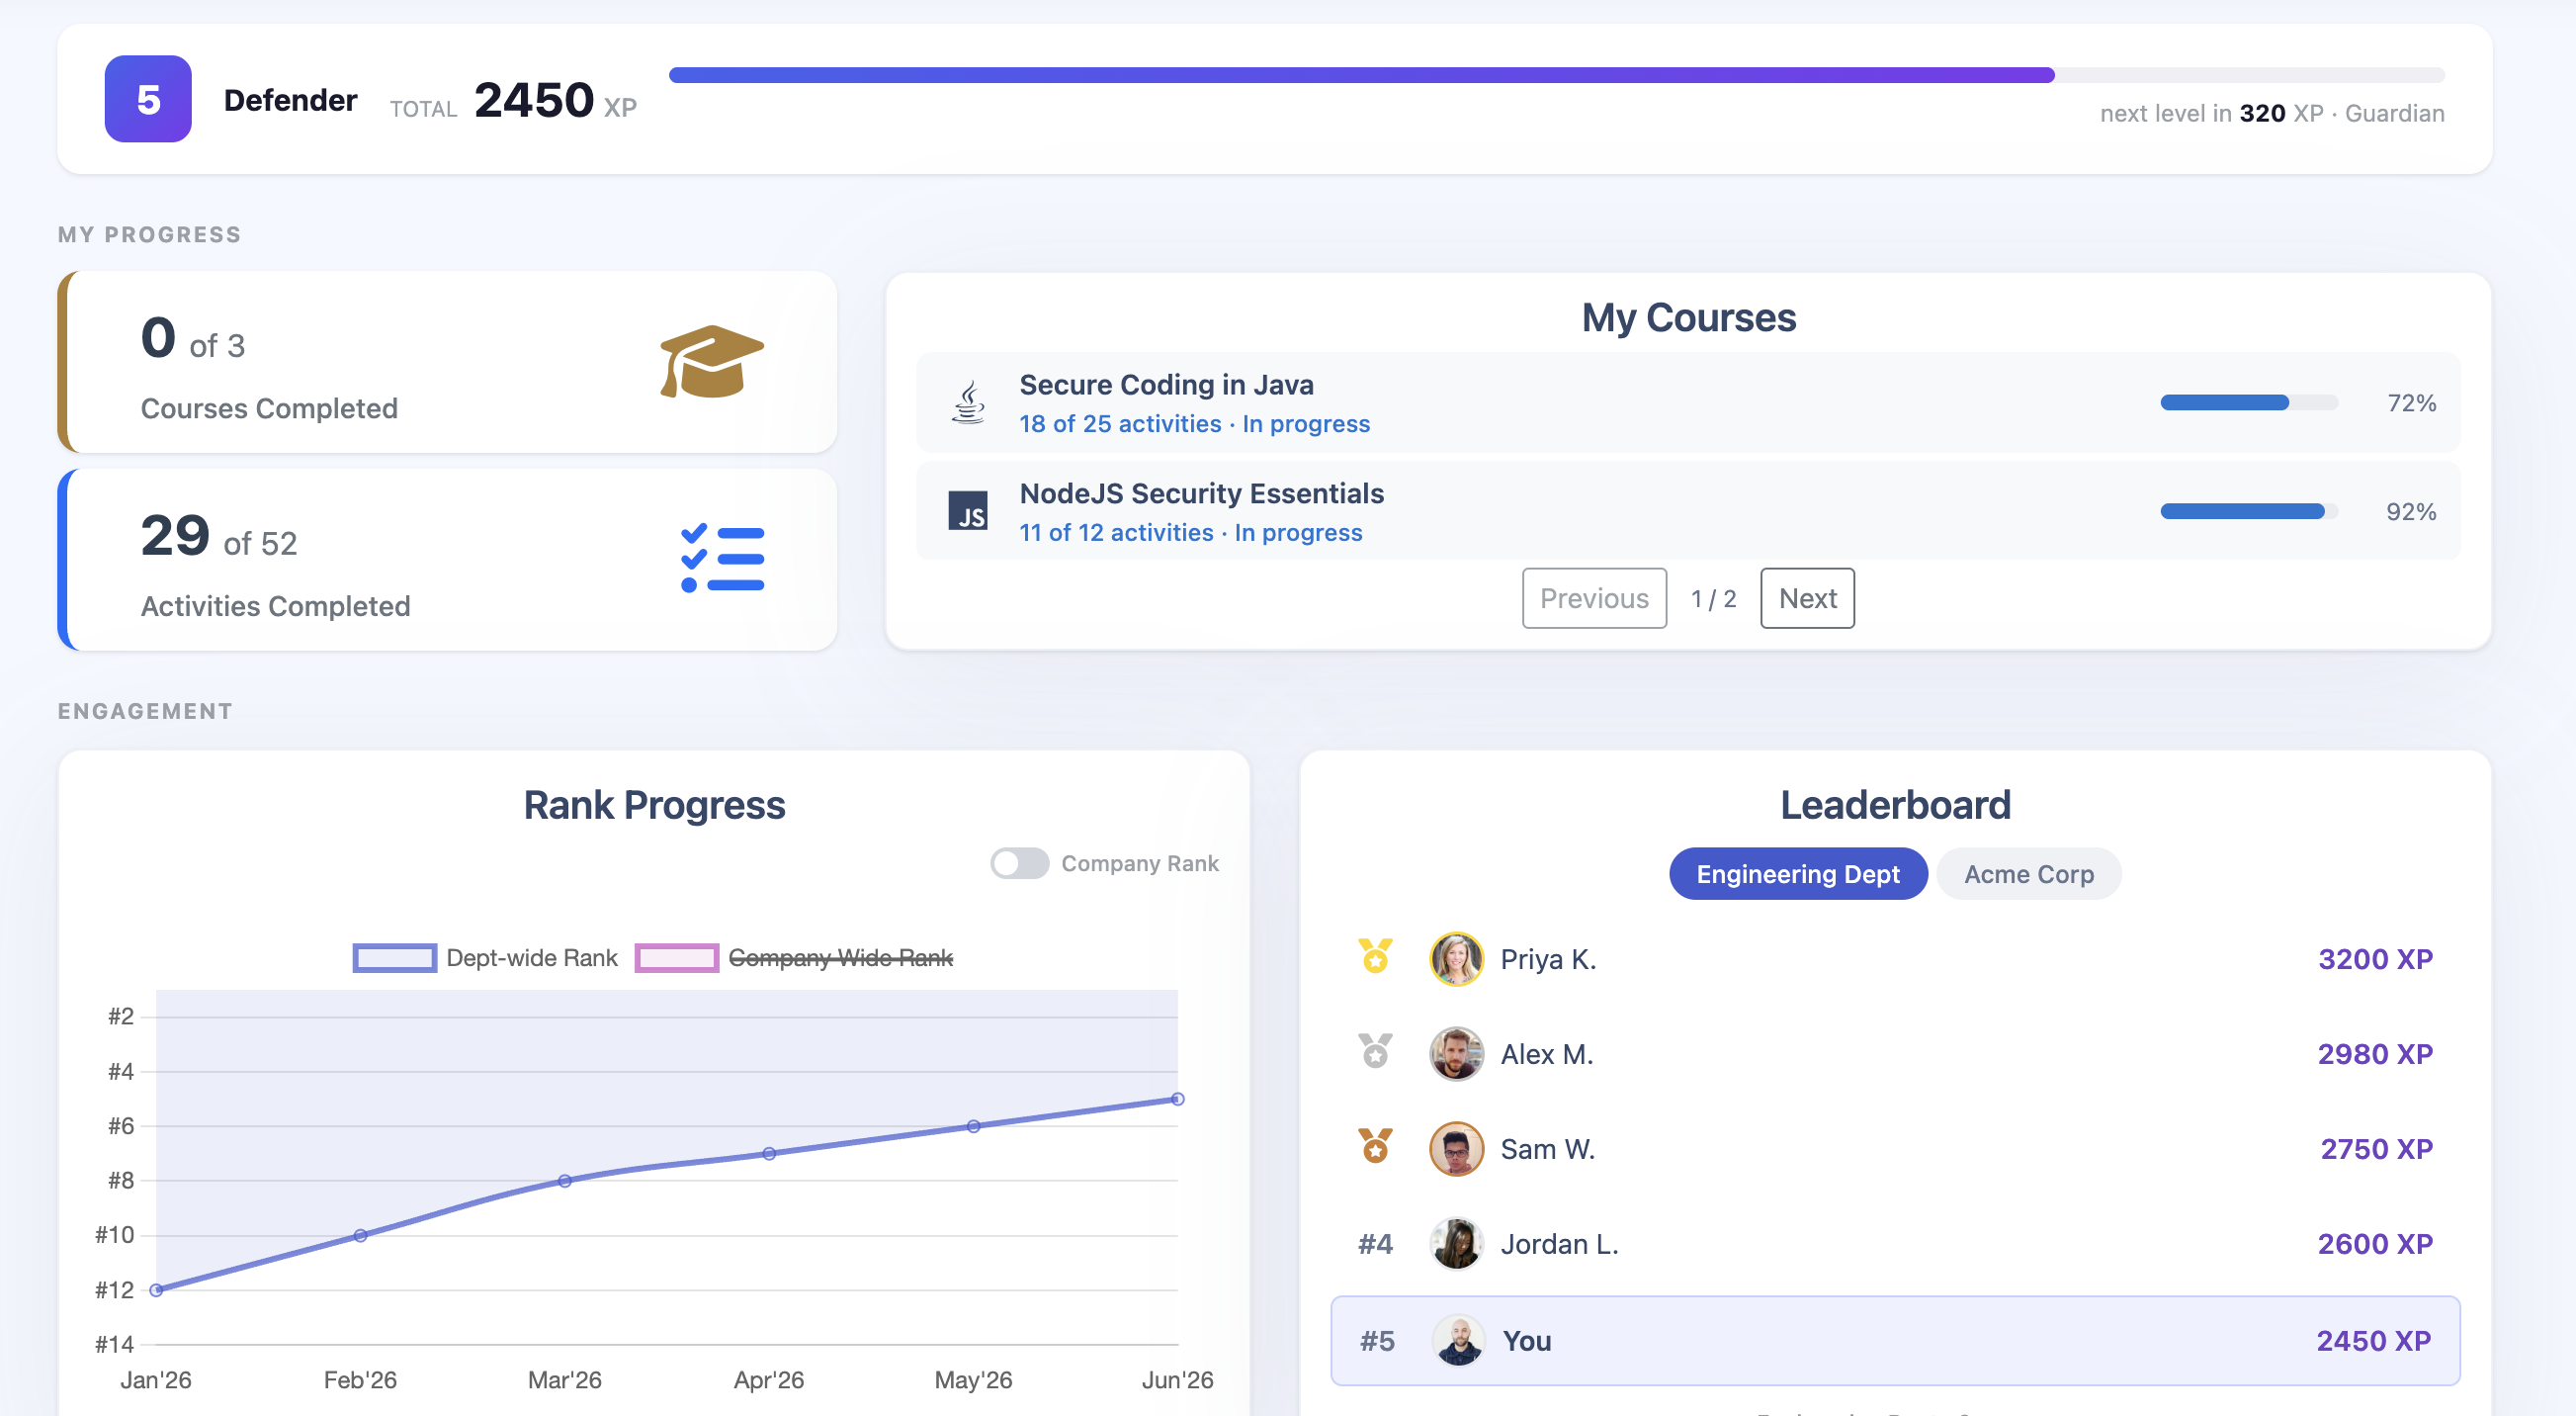2576x1416 pixels.
Task: Click the level 5 badge icon
Action: click(148, 99)
